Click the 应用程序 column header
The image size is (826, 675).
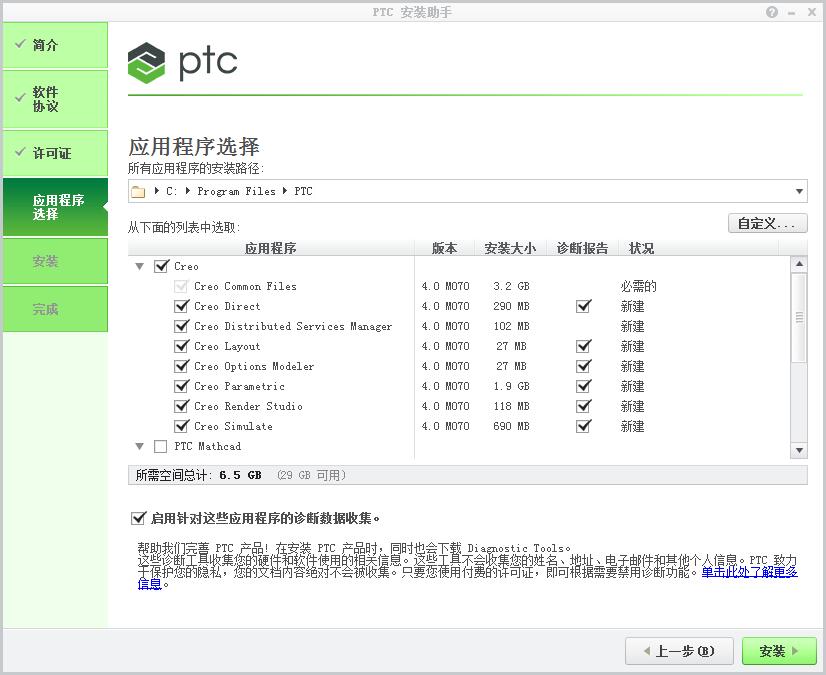[x=271, y=248]
